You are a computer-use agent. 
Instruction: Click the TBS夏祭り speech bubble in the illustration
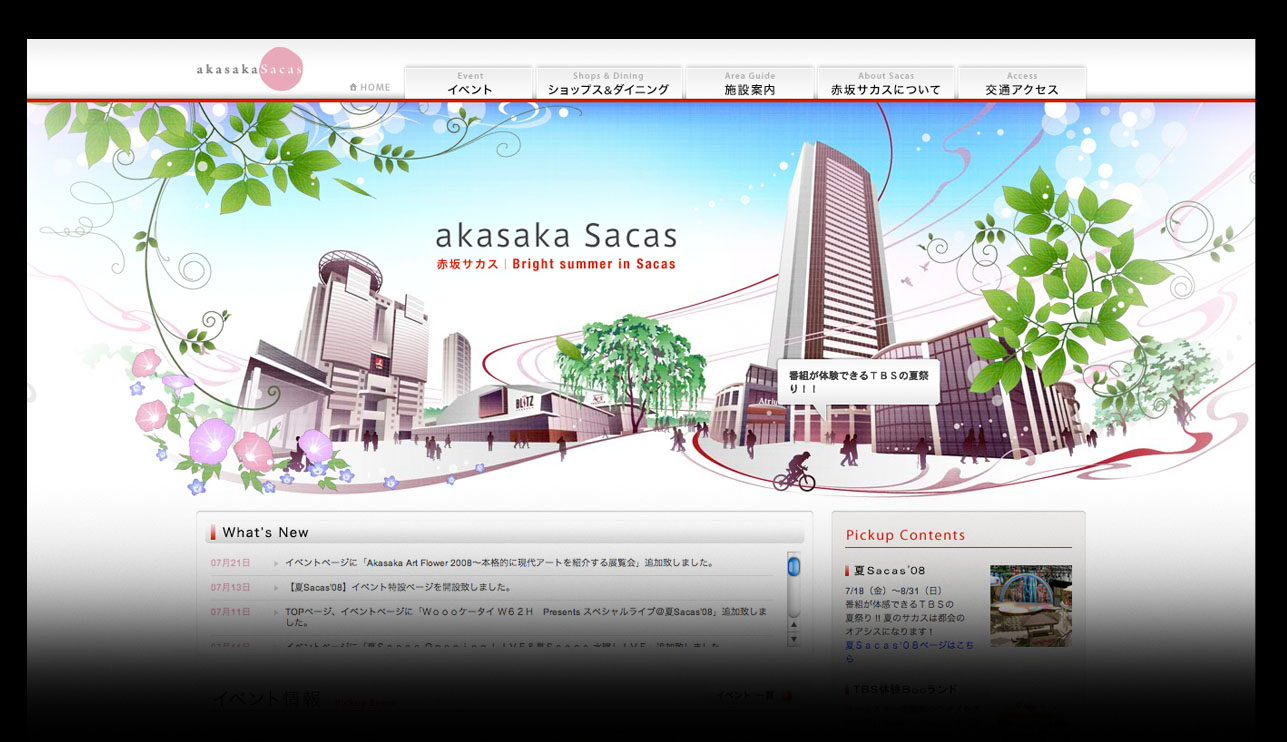pyautogui.click(x=859, y=382)
